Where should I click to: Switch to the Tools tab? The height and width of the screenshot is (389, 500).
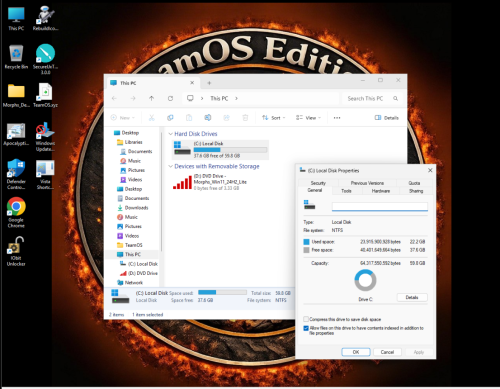[346, 191]
